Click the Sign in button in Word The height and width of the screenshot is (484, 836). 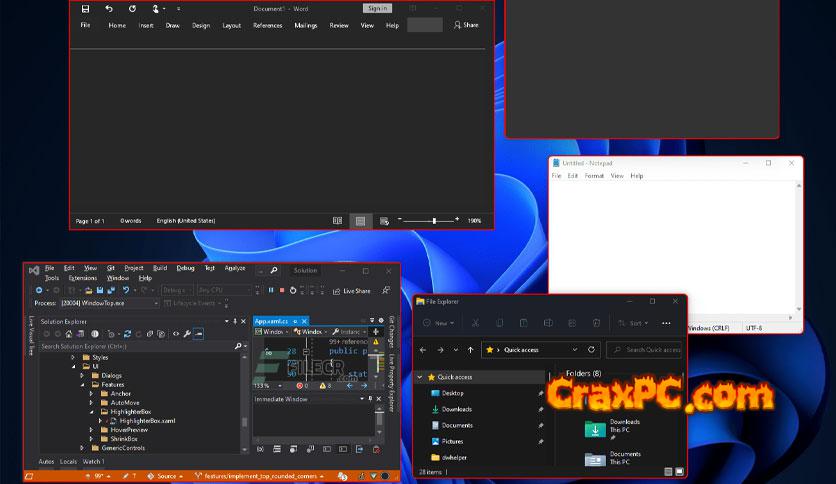tap(376, 8)
